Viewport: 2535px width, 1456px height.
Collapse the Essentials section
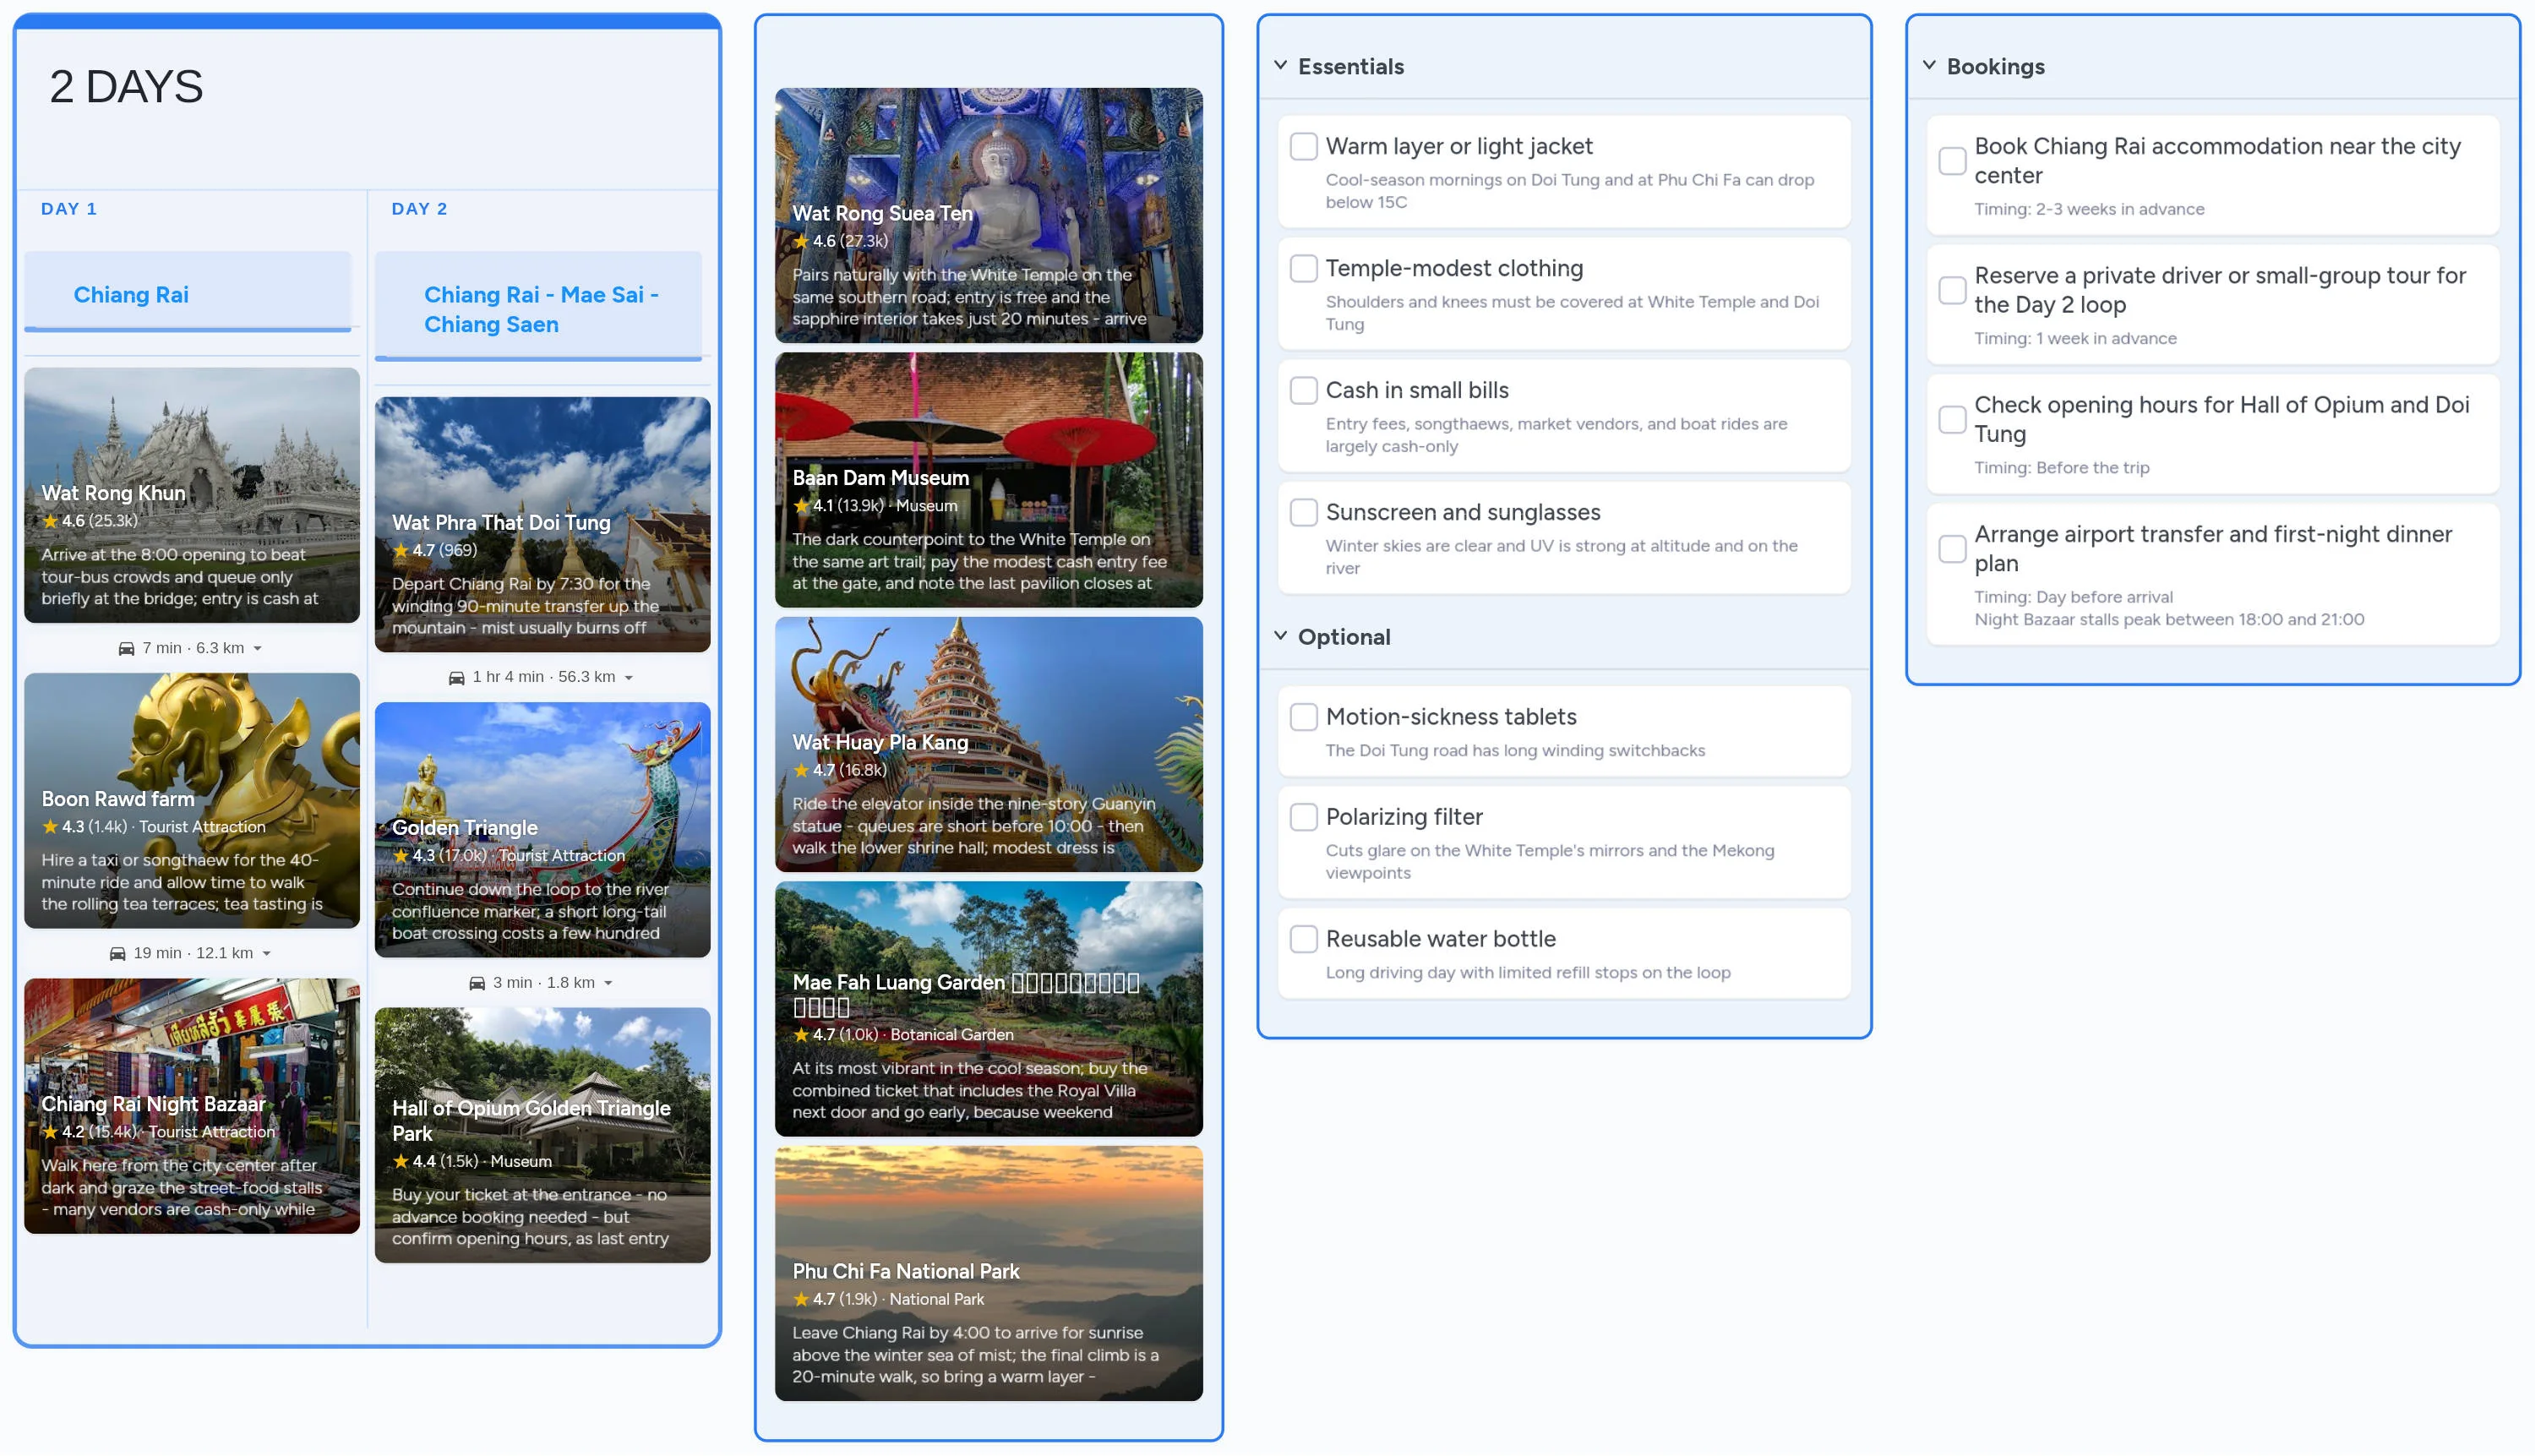coord(1281,66)
